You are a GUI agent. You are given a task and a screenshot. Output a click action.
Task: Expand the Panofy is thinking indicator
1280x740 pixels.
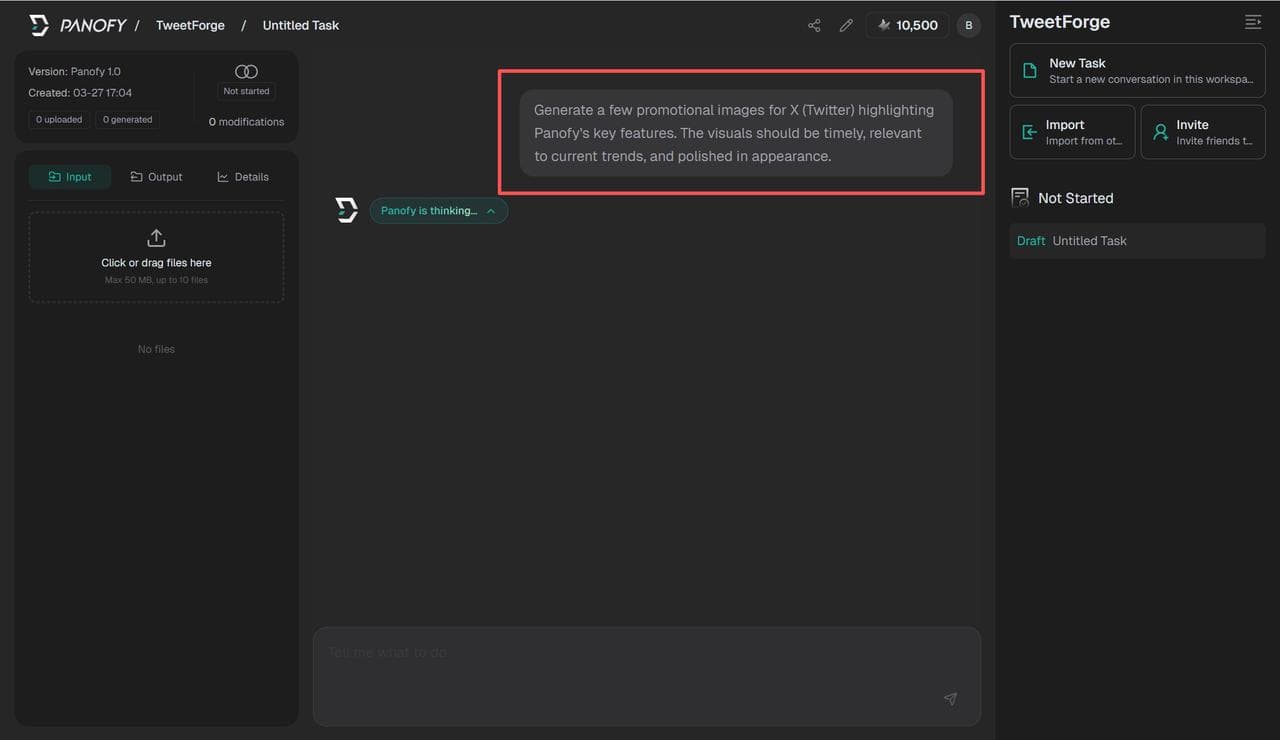[438, 211]
